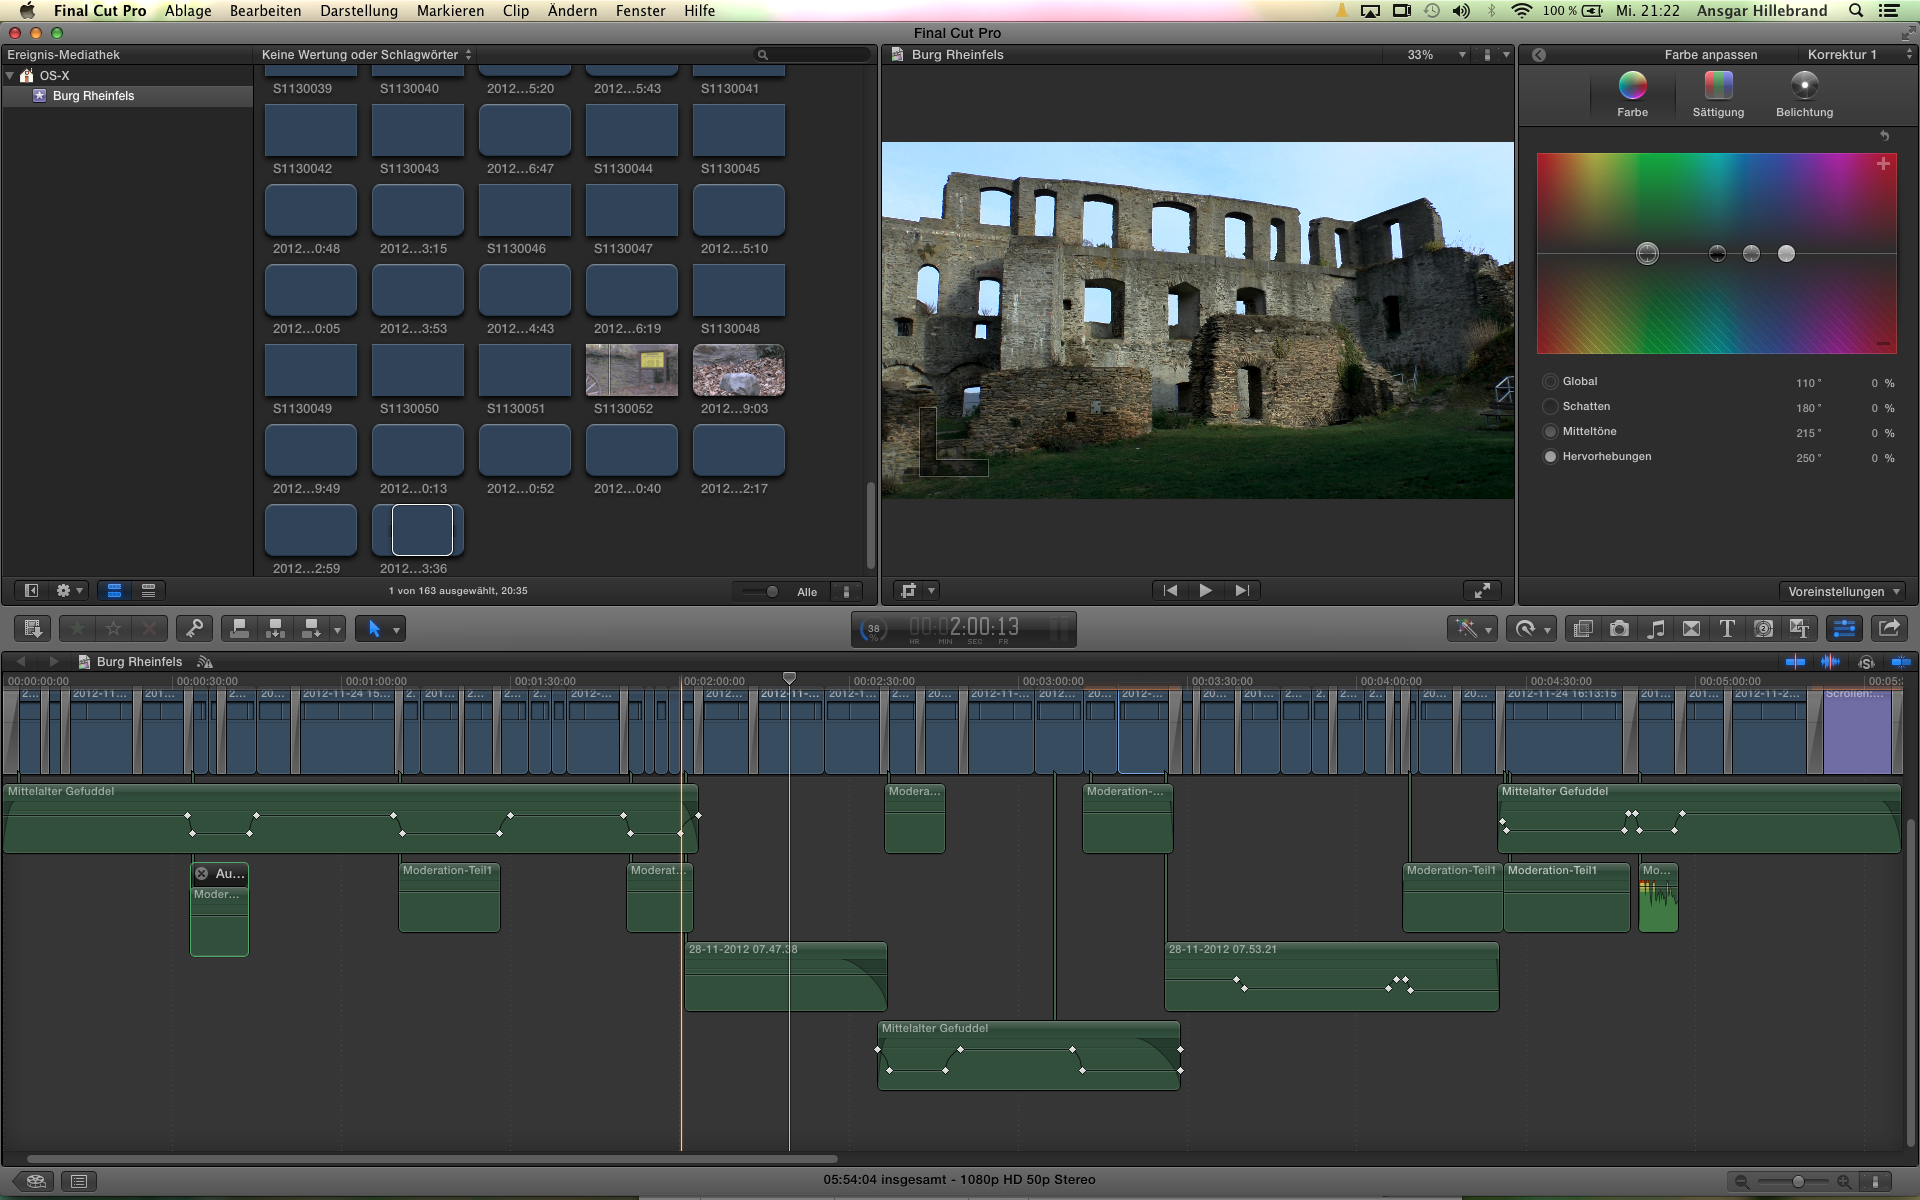The height and width of the screenshot is (1200, 1920).
Task: Open the Markieren menu
Action: pos(450,10)
